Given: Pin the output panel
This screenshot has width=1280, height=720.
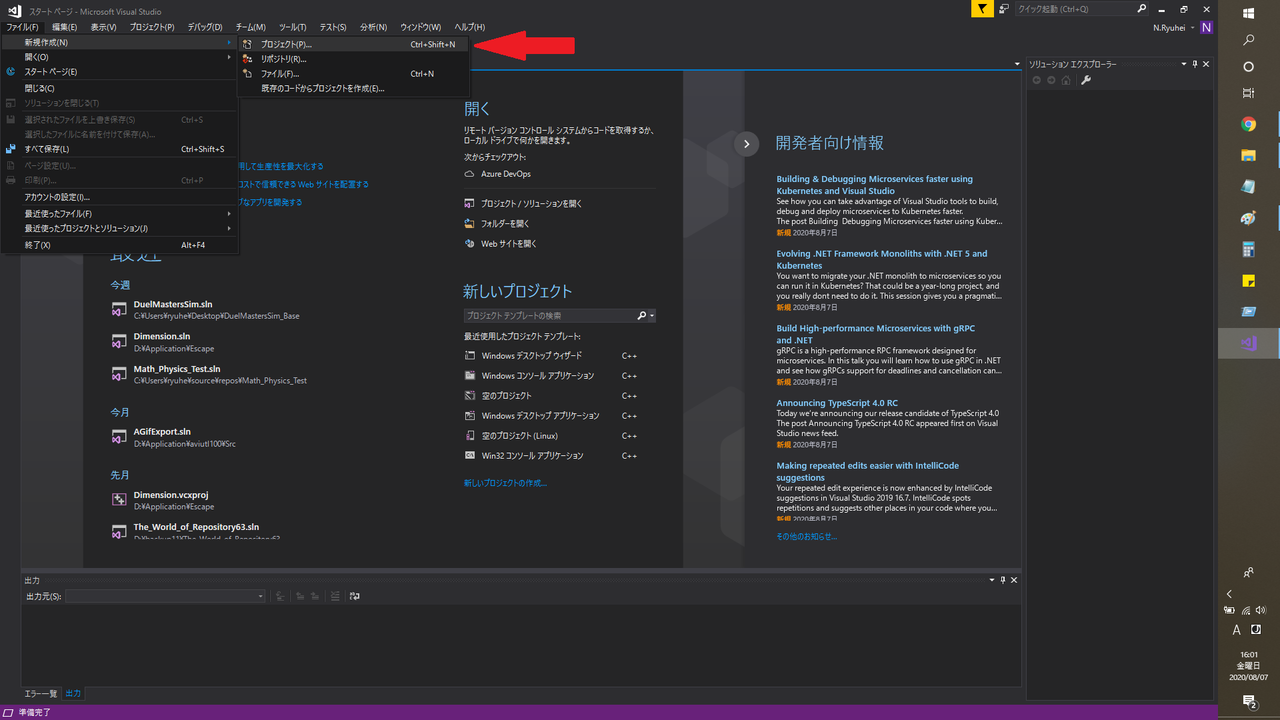Looking at the screenshot, I should (x=1003, y=580).
